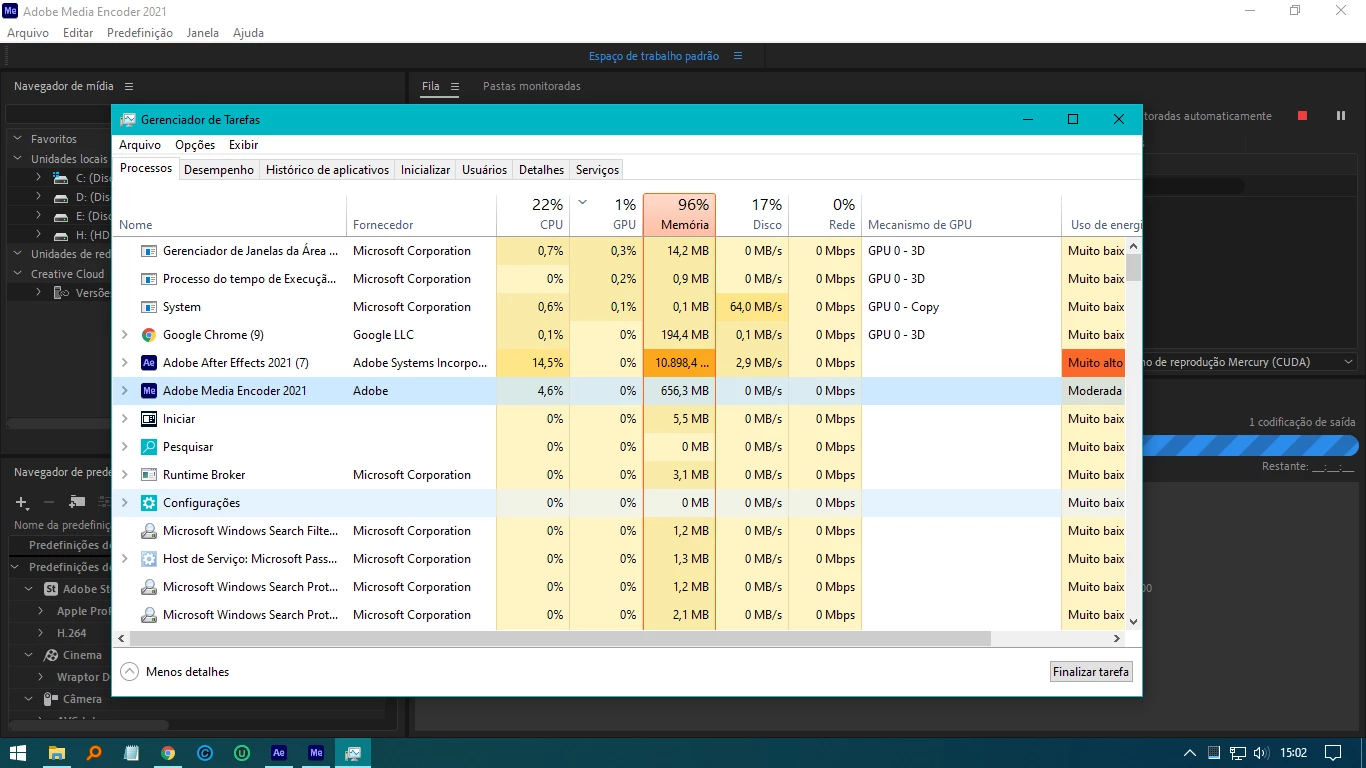Click the Task Manager taskbar icon
The image size is (1366, 768).
point(353,752)
